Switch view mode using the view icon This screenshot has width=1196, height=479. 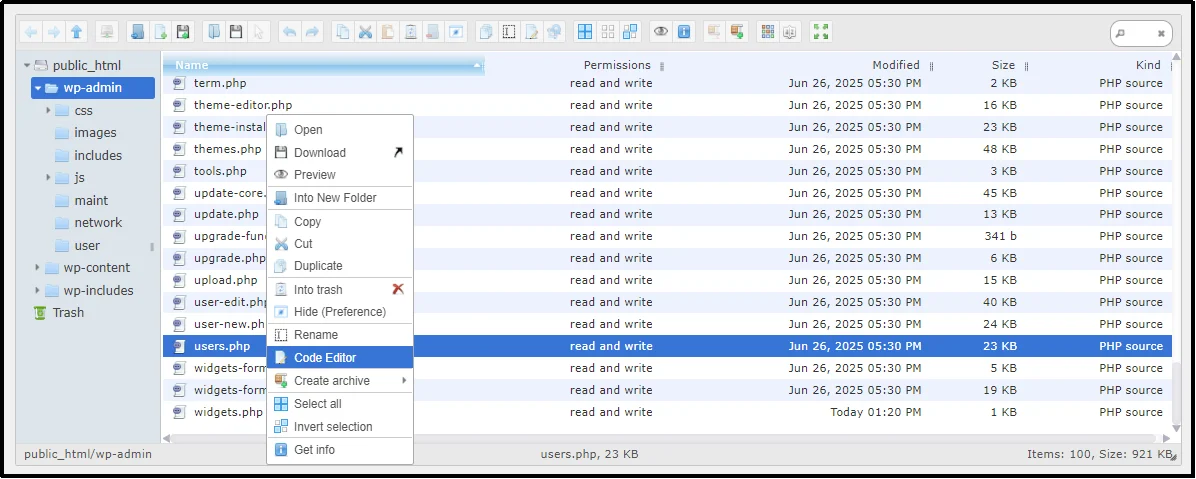pos(768,31)
